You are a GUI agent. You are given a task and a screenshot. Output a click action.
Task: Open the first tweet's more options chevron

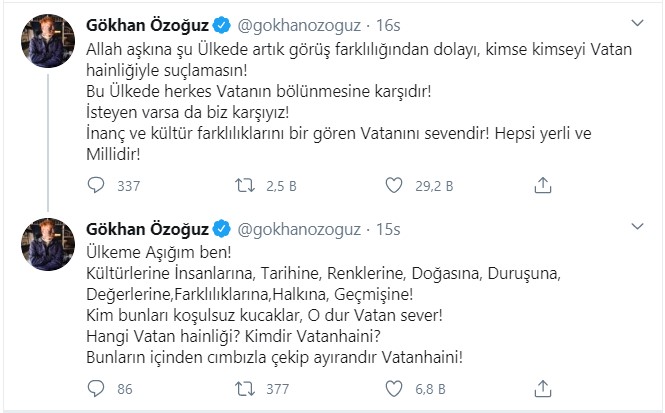click(x=637, y=21)
